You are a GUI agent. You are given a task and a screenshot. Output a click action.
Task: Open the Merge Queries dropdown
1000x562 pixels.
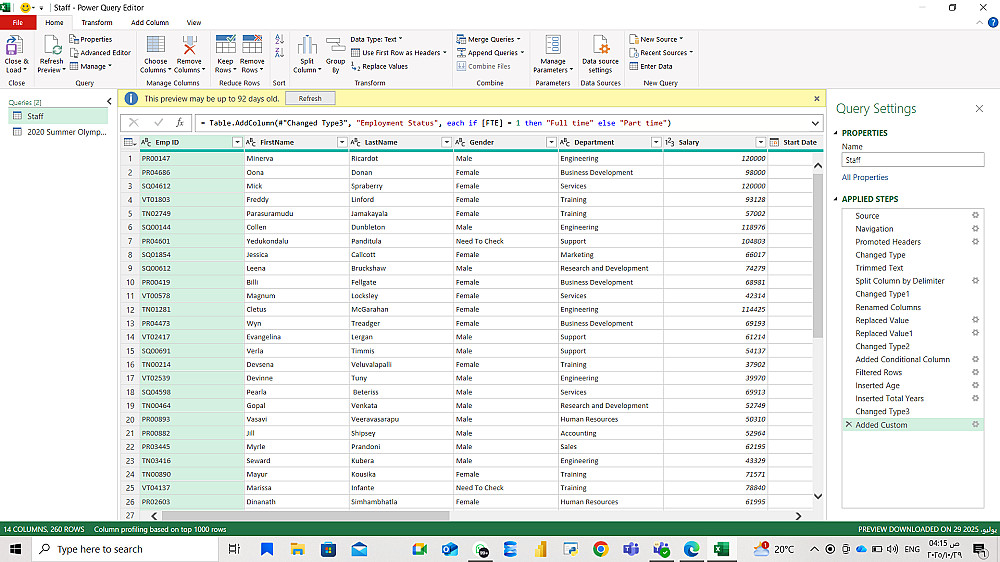520,40
